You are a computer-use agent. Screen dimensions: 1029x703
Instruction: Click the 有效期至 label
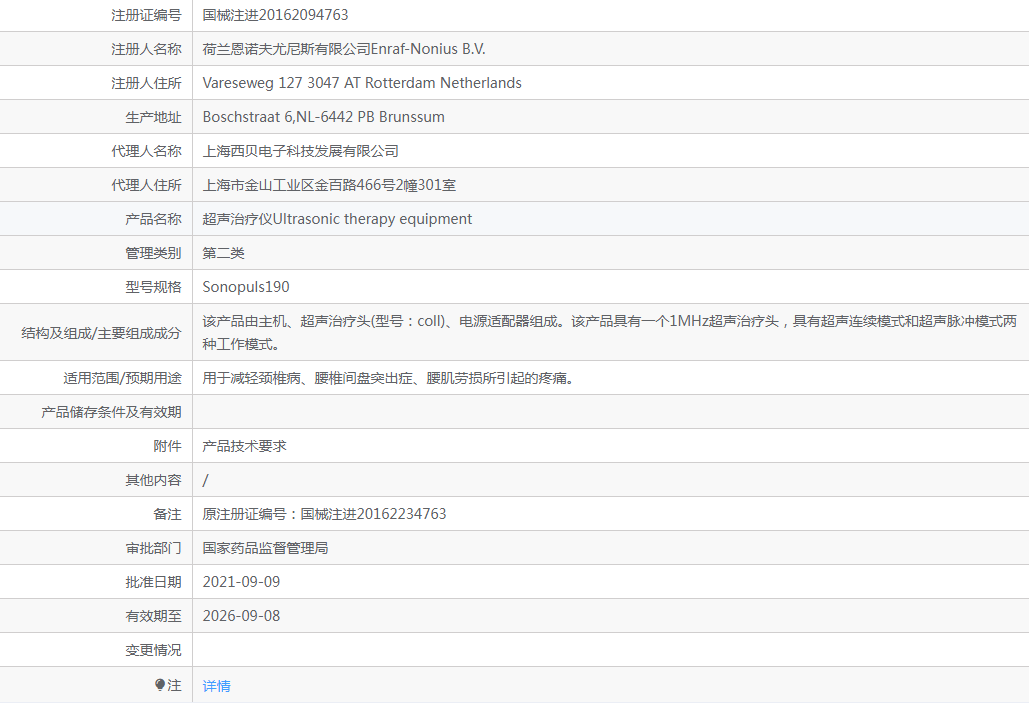154,617
